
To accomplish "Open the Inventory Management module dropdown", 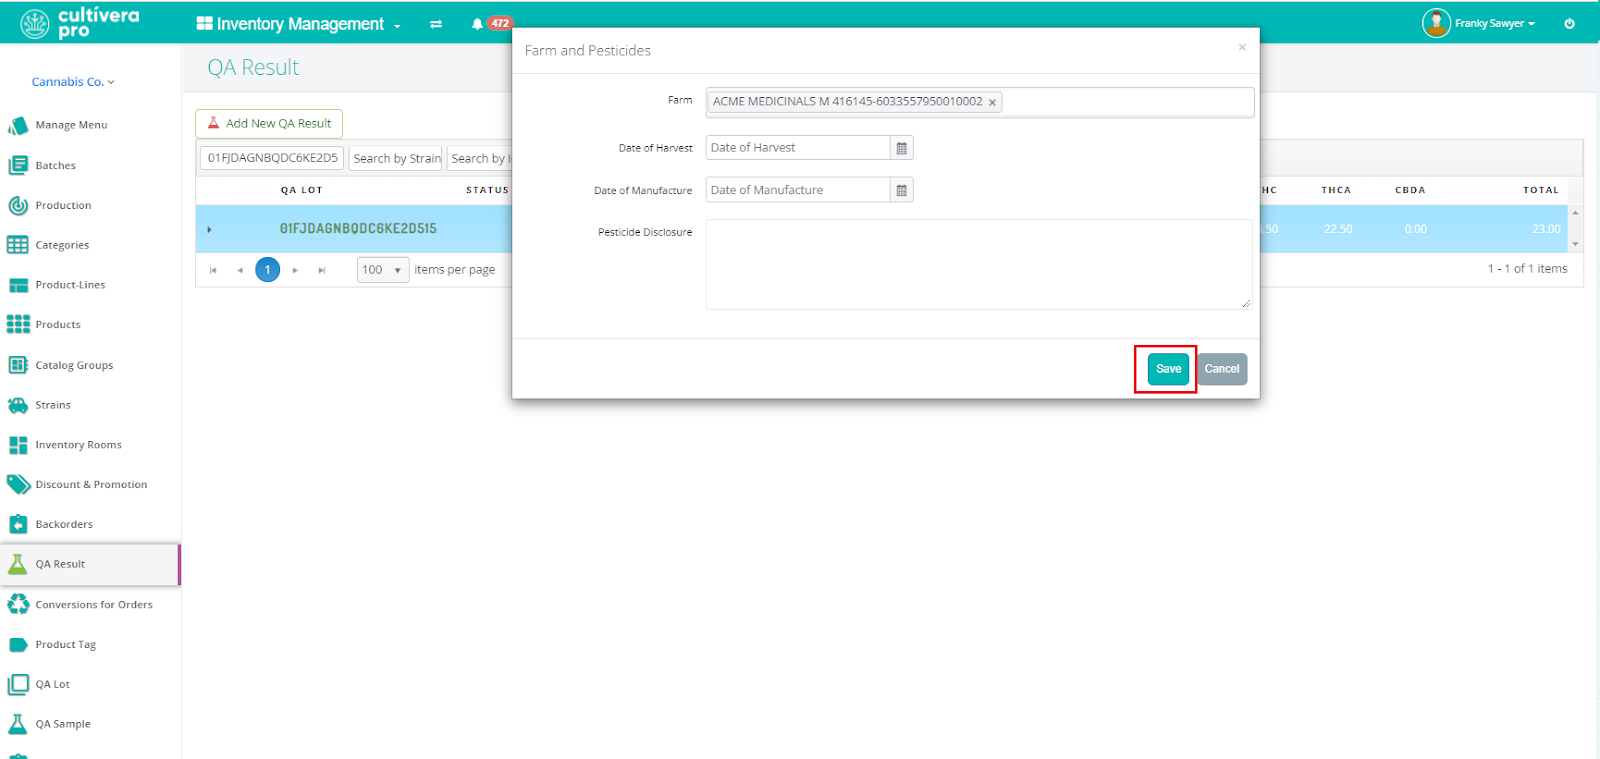I will [x=298, y=24].
